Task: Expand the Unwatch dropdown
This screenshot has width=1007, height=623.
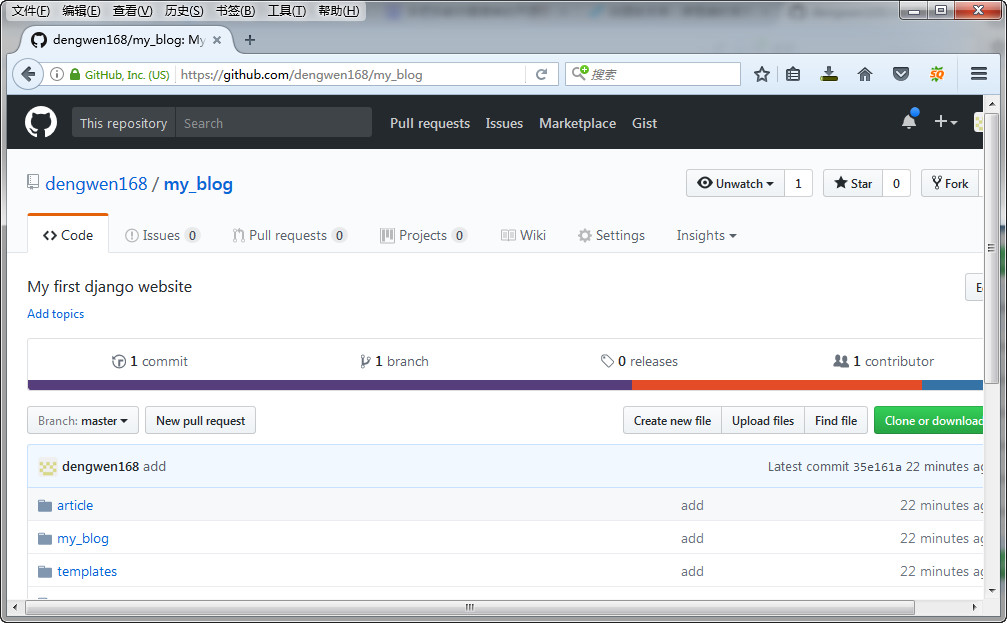Action: [735, 184]
